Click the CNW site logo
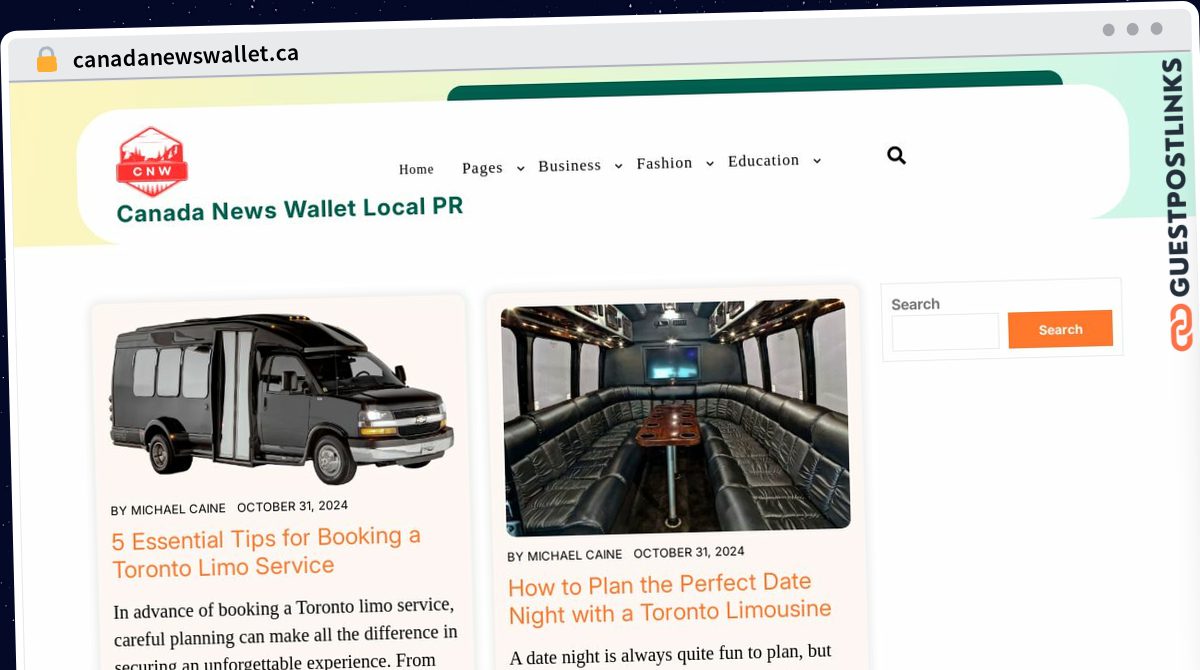1200x670 pixels. tap(152, 162)
